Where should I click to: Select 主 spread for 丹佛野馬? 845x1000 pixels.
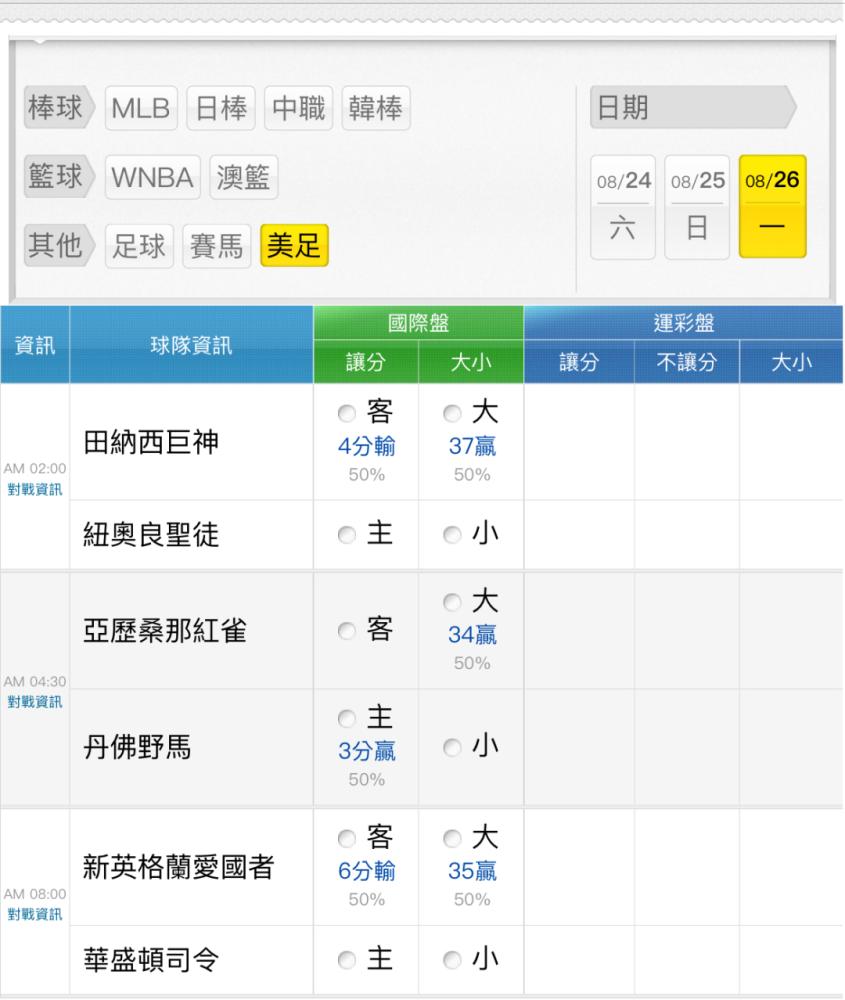pyautogui.click(x=347, y=719)
